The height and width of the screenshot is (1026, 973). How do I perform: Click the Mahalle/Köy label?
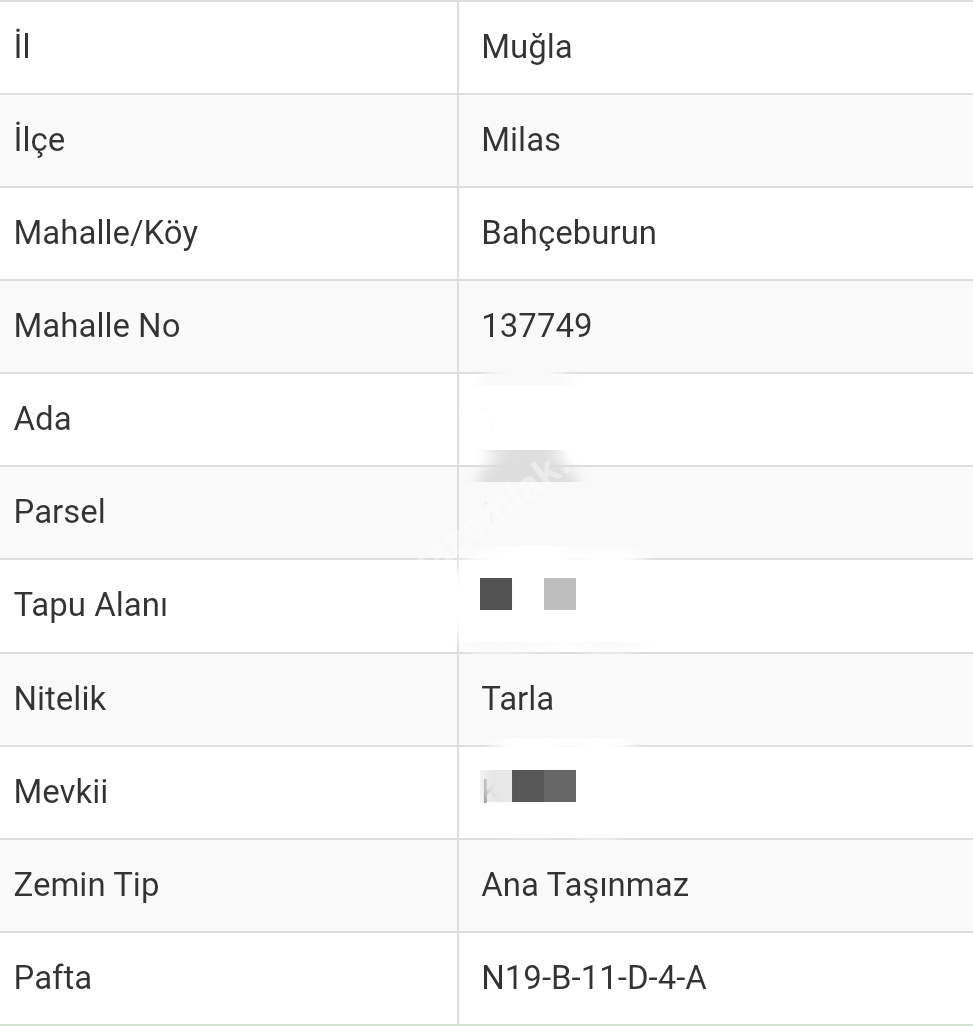(x=106, y=233)
